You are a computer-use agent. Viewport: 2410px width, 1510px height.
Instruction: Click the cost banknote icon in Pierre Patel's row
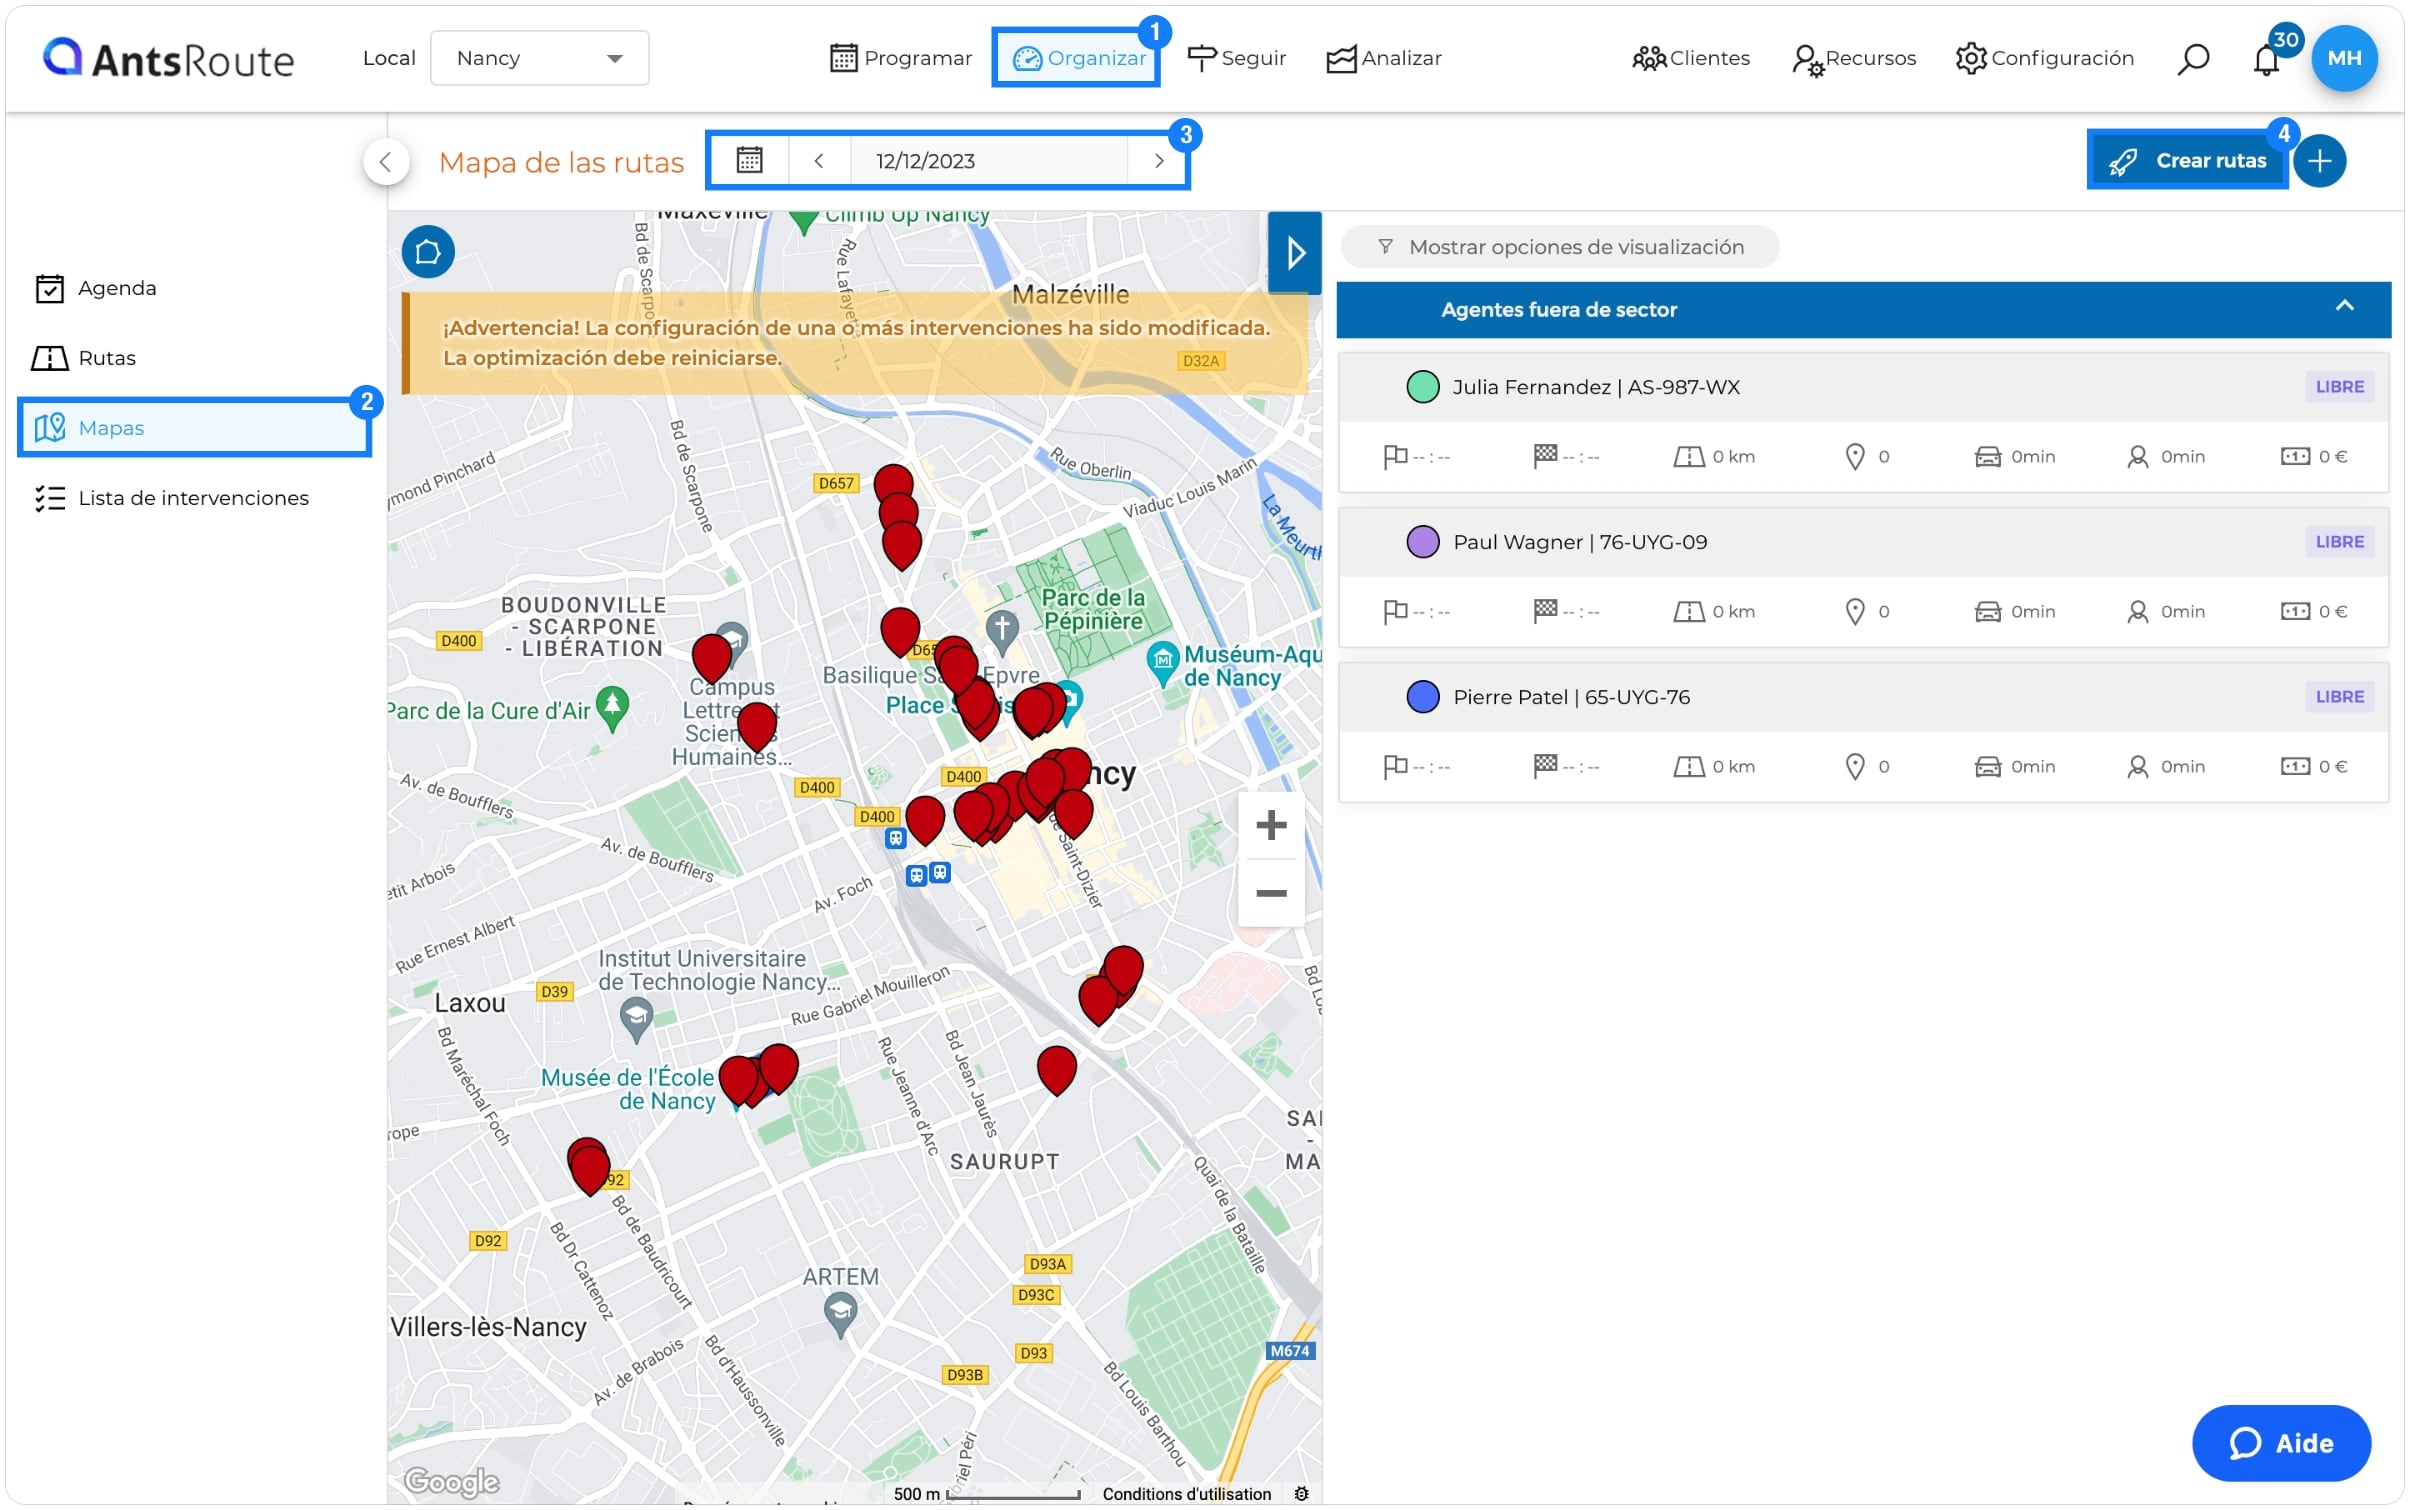pos(2294,767)
